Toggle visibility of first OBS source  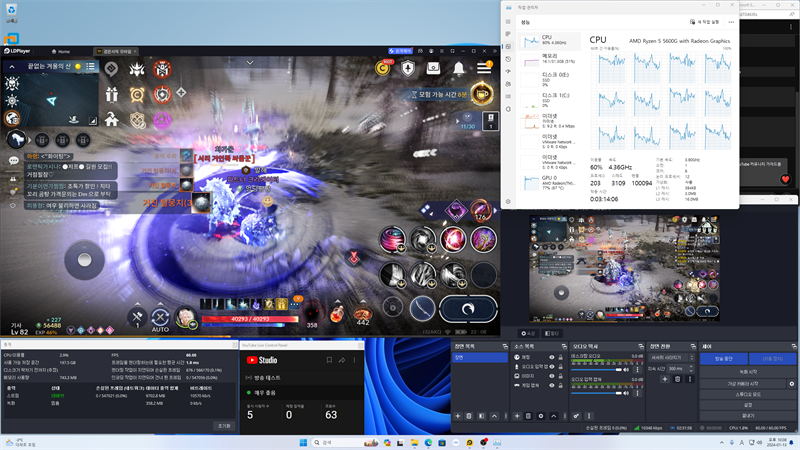pos(552,357)
